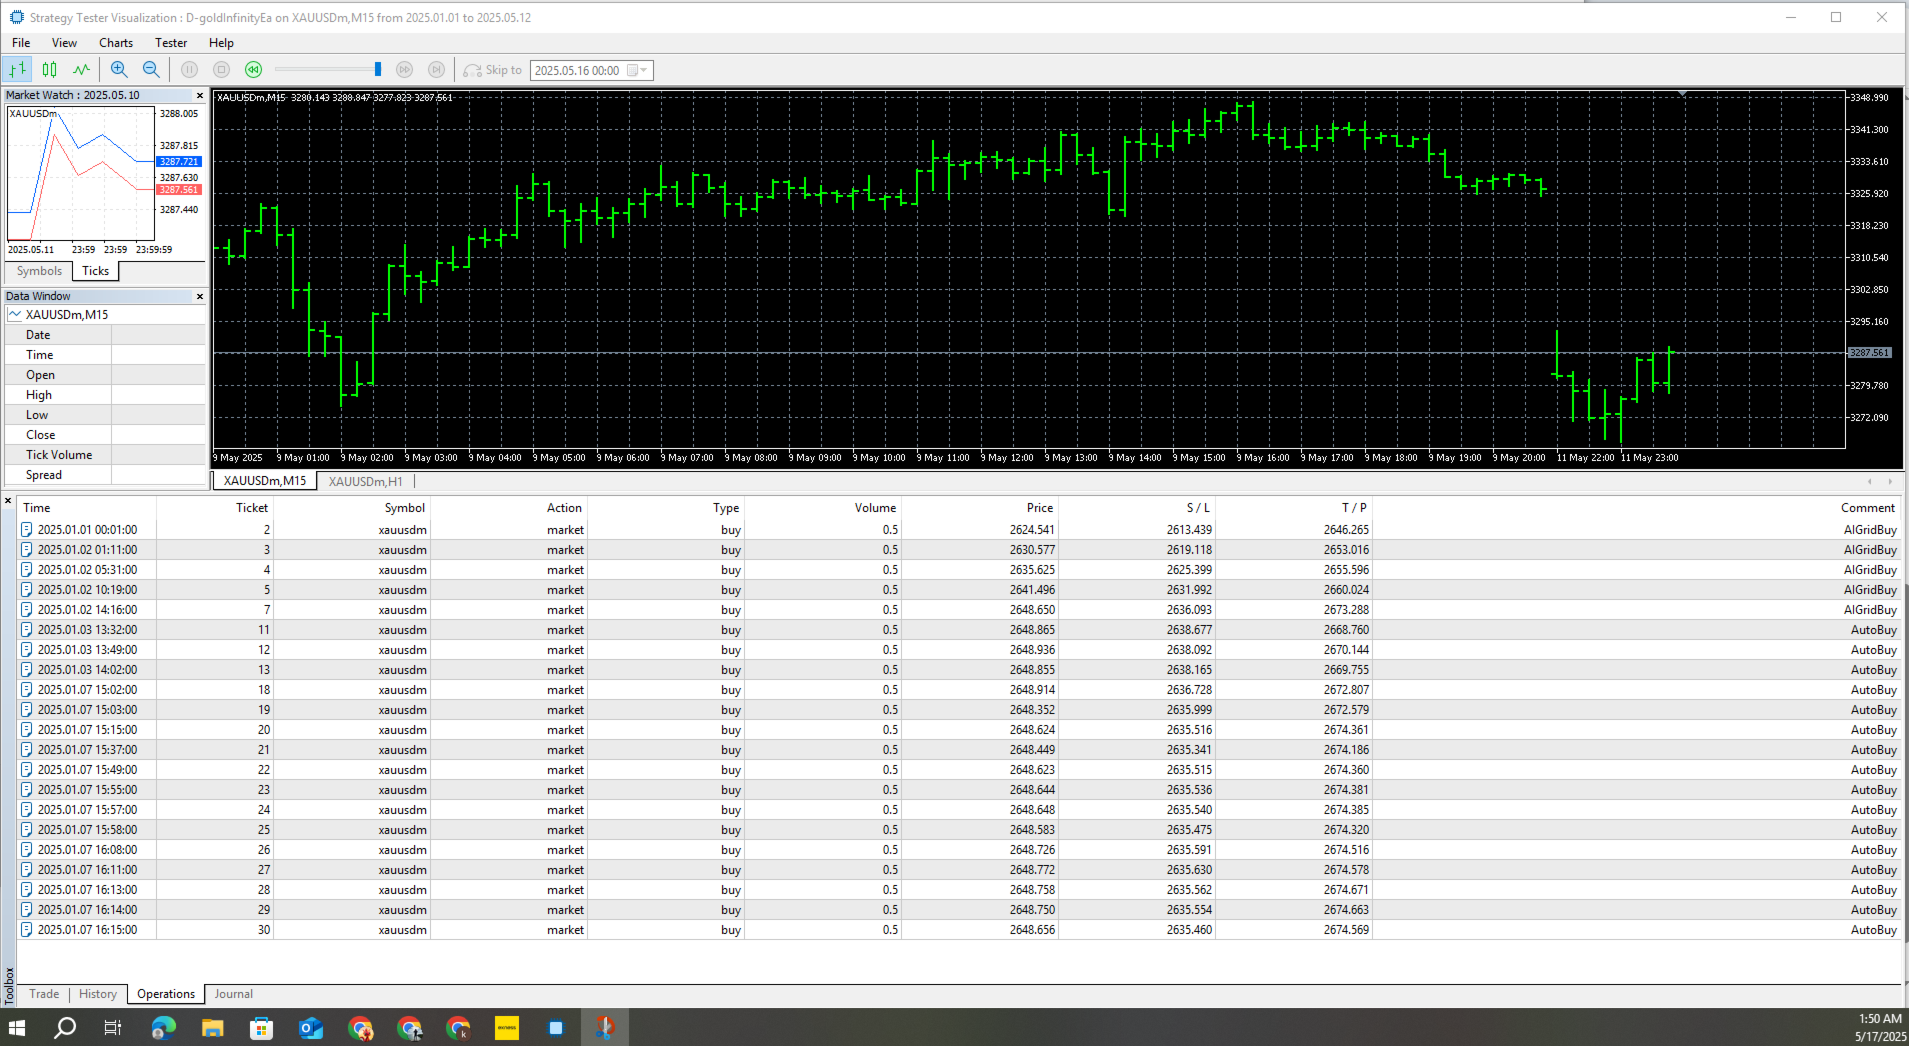Open Microsoft Store from taskbar
This screenshot has height=1046, width=1909.
pos(261,1028)
